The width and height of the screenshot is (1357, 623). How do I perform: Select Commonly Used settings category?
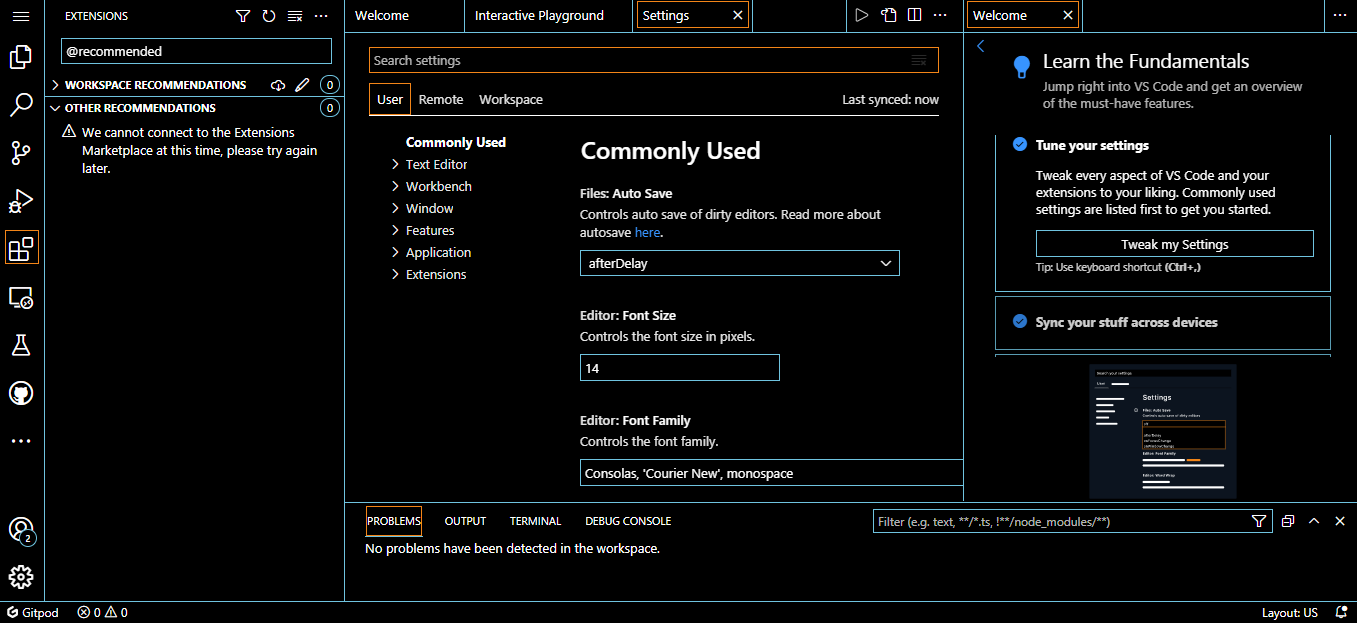tap(456, 142)
